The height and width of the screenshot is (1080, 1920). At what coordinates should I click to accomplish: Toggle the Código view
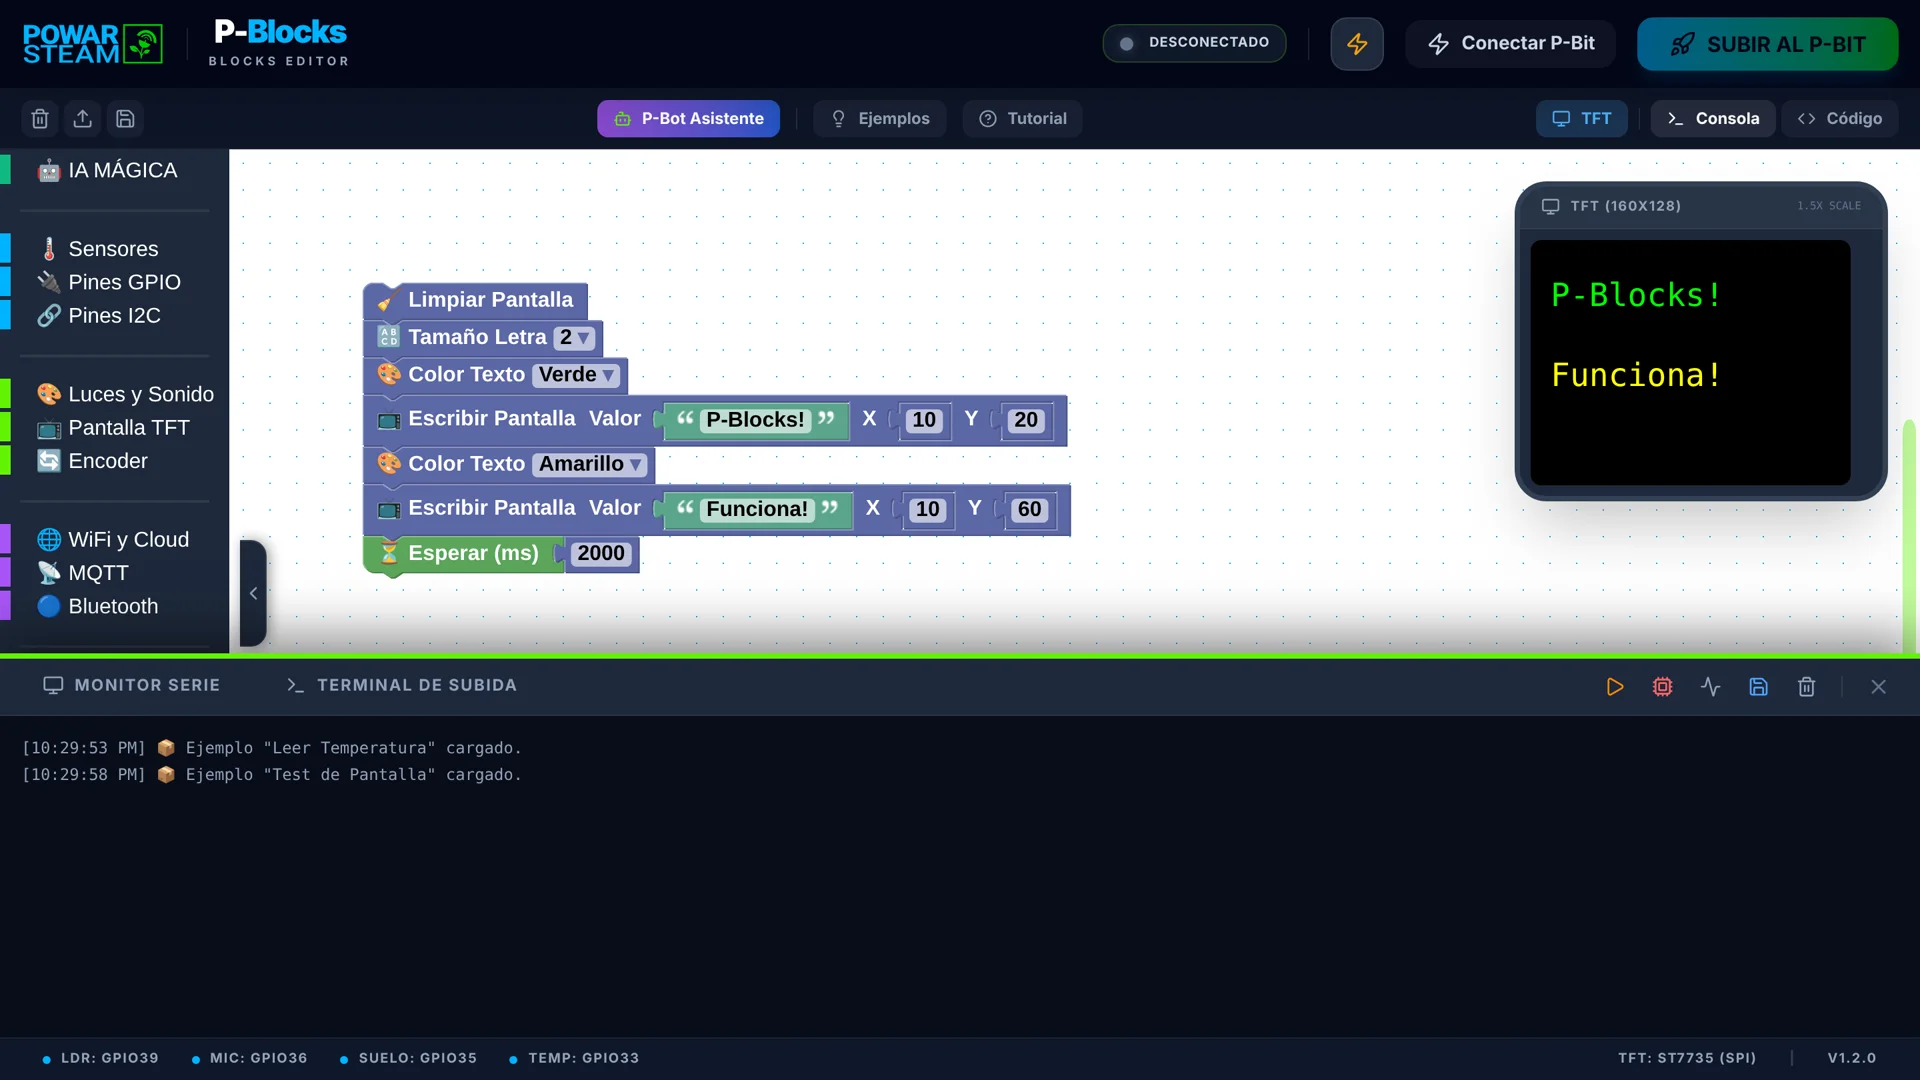(x=1839, y=119)
